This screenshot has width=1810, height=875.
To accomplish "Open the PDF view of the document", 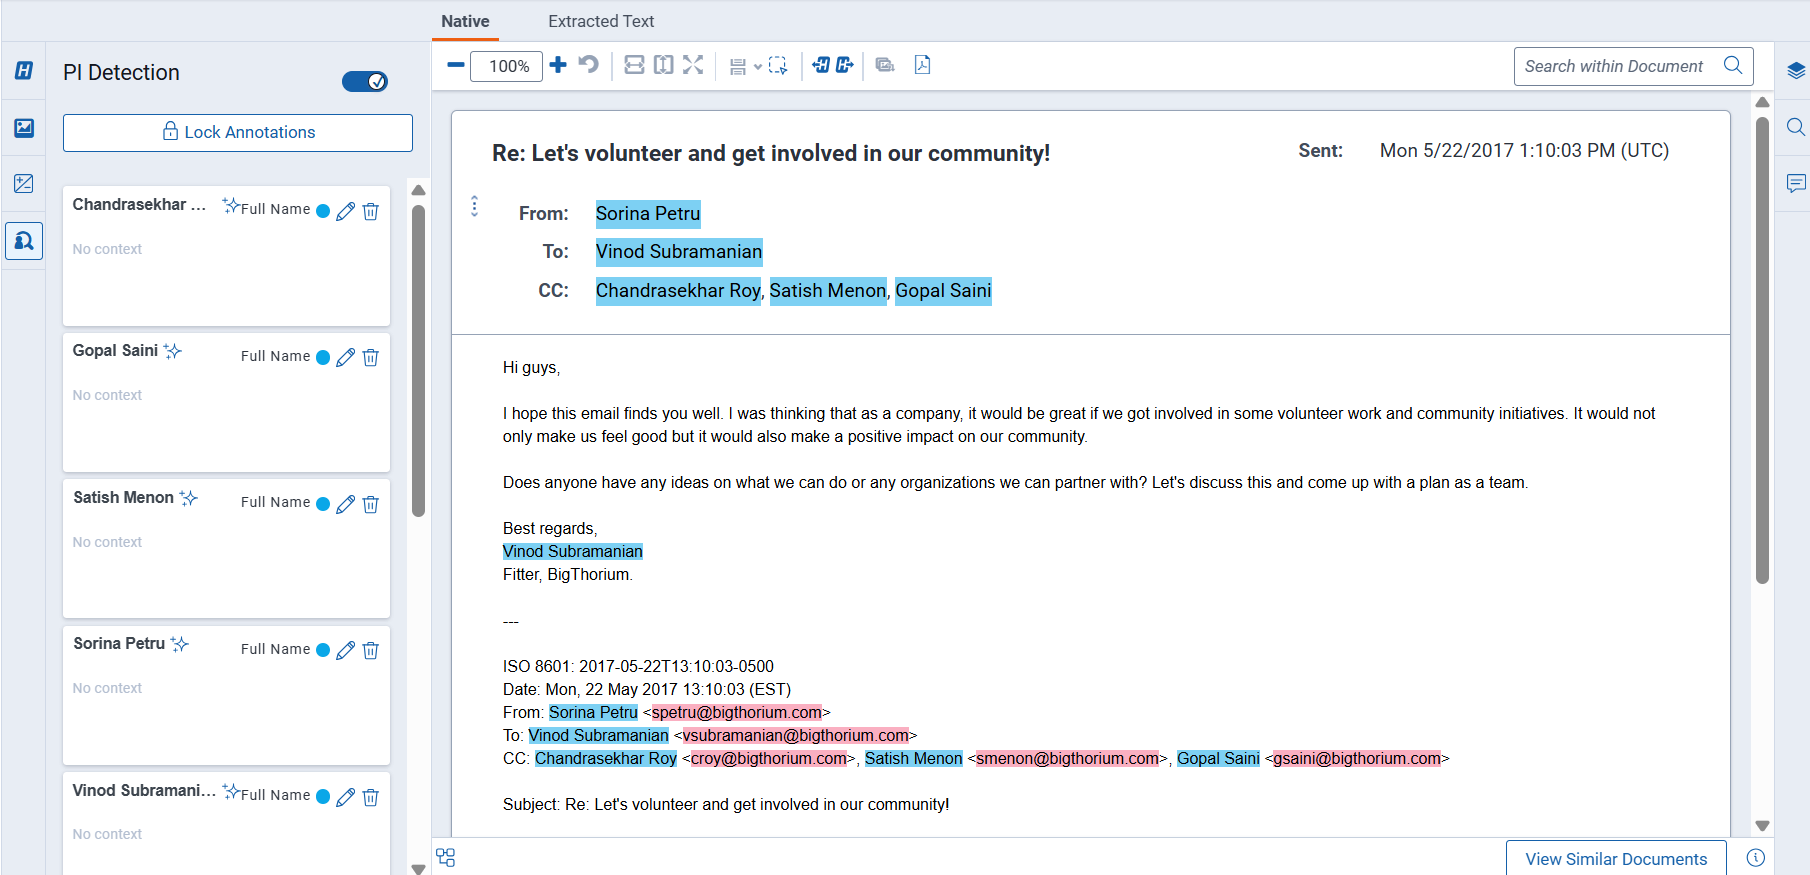I will pyautogui.click(x=922, y=65).
